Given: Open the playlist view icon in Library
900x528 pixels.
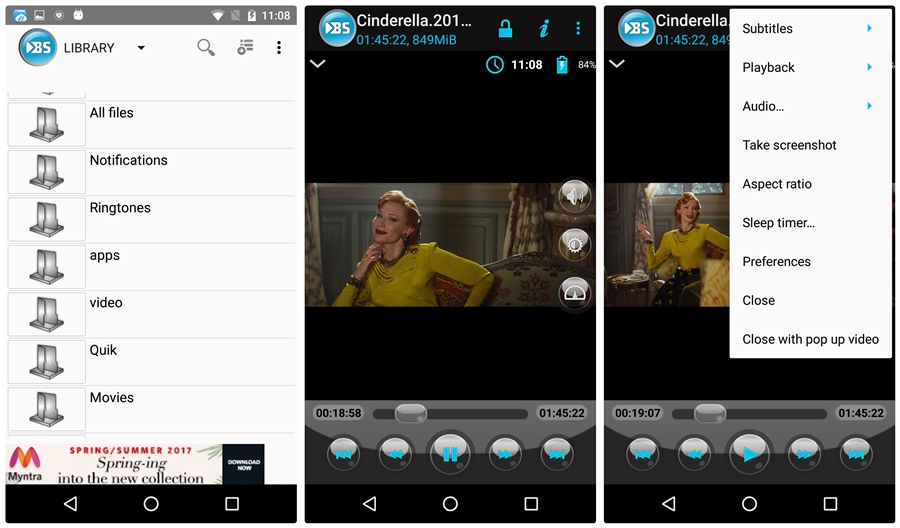Looking at the screenshot, I should click(245, 47).
